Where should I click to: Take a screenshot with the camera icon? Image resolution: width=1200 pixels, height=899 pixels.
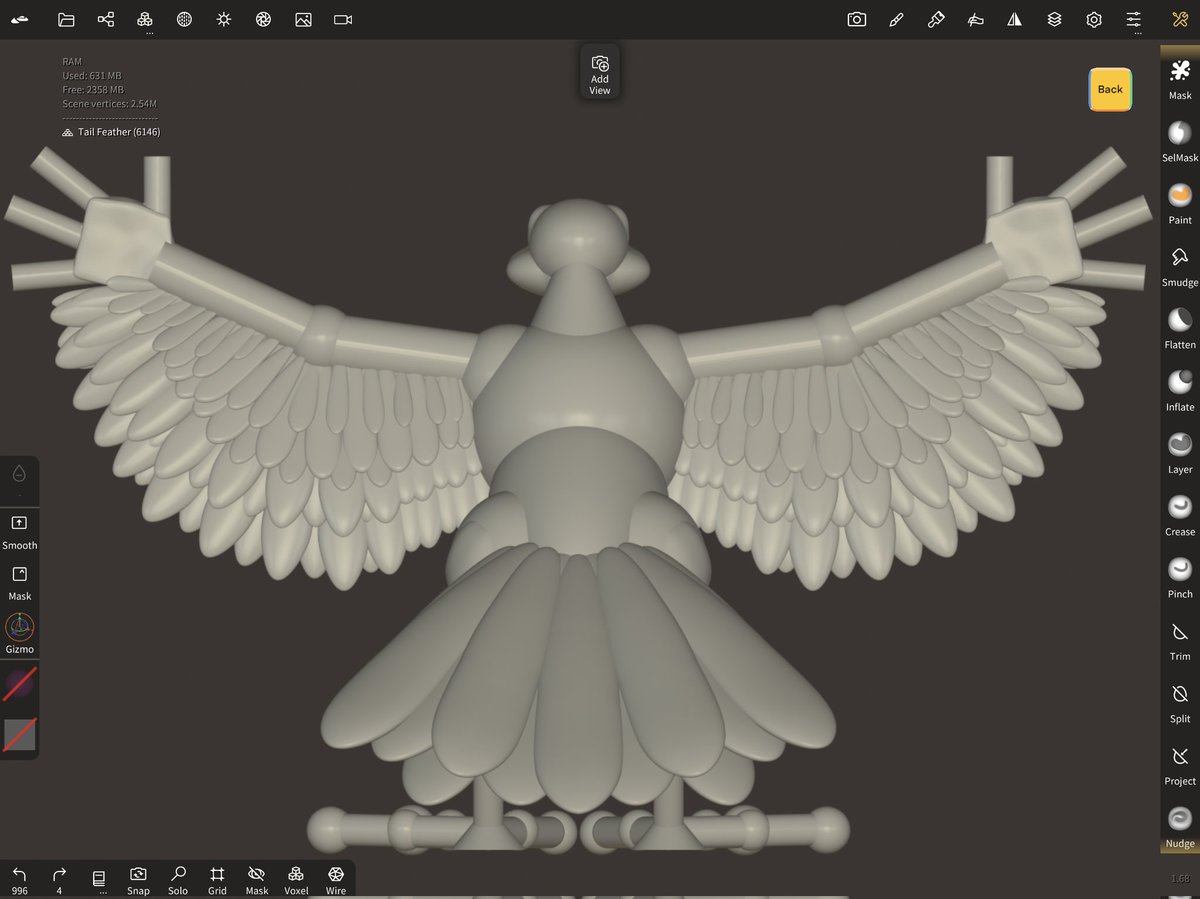pos(857,19)
